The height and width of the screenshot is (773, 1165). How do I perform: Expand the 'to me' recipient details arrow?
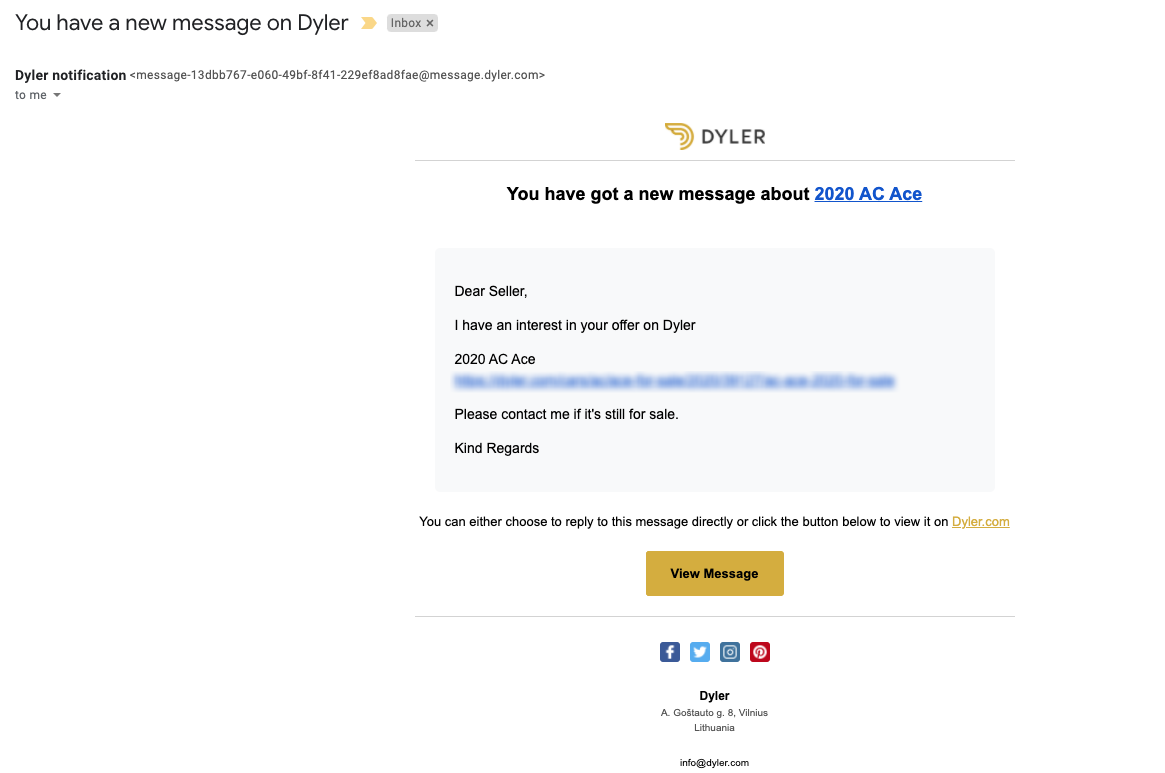click(56, 95)
